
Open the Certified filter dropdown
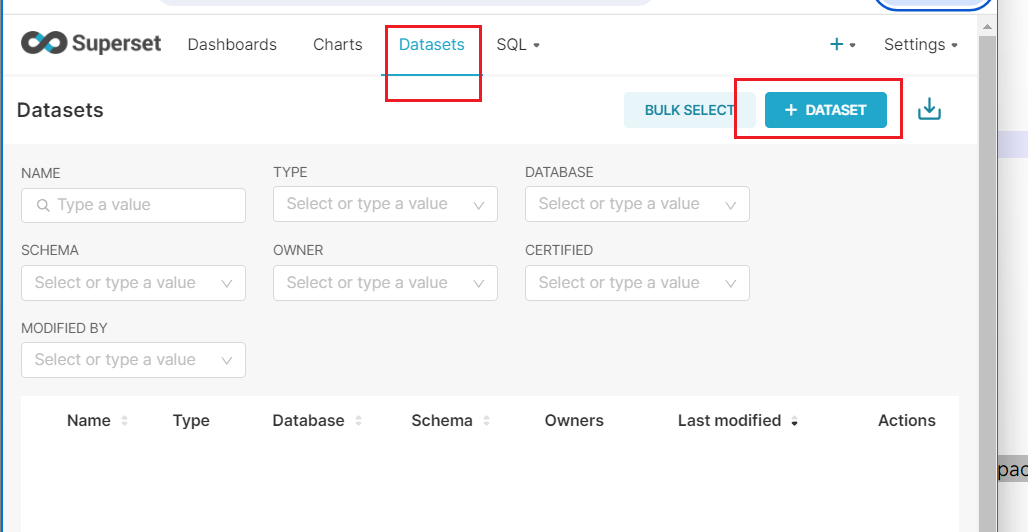coord(637,283)
